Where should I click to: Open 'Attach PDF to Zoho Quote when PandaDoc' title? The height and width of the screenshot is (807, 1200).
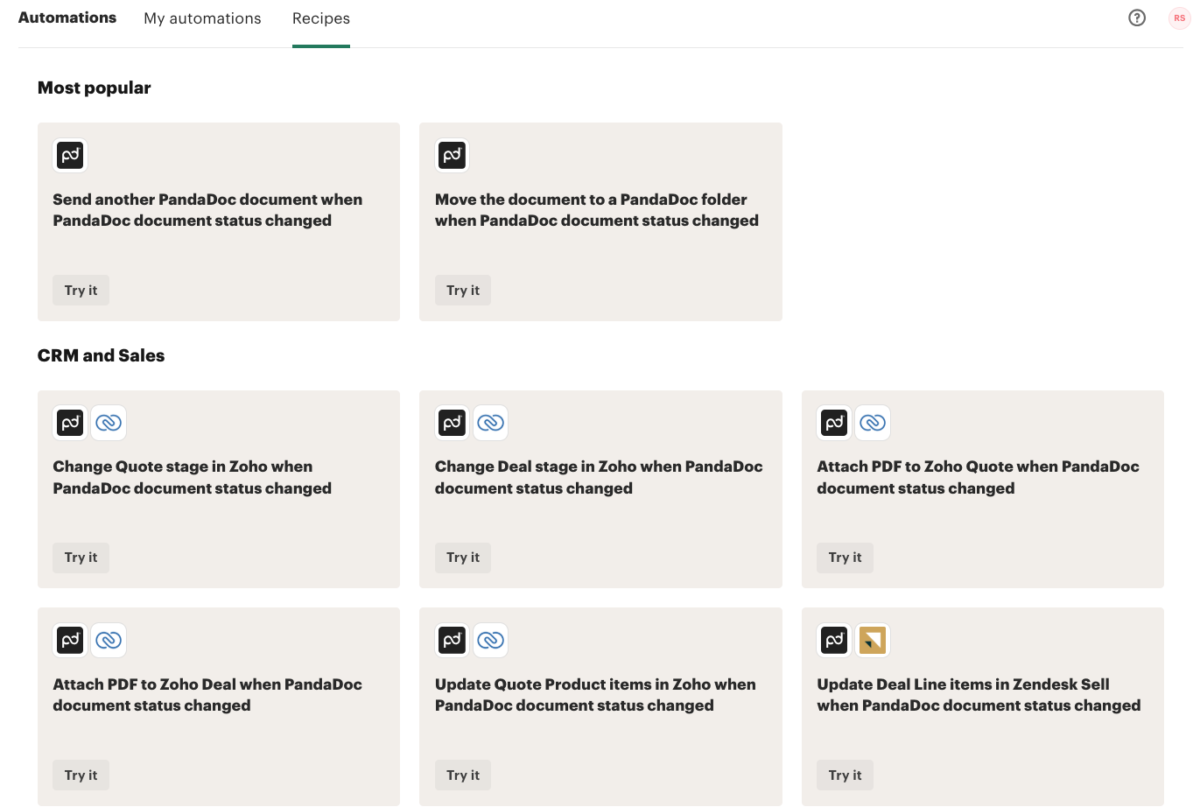(978, 477)
